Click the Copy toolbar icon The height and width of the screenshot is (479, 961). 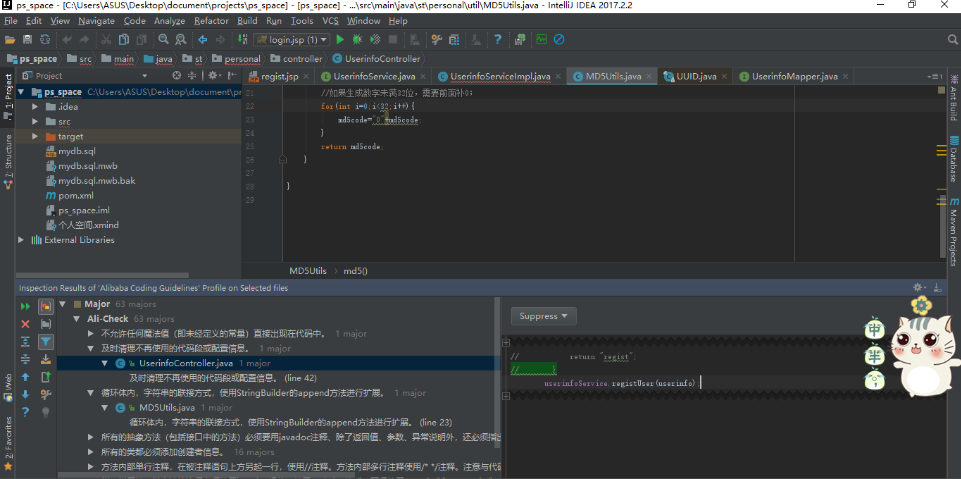click(x=124, y=39)
